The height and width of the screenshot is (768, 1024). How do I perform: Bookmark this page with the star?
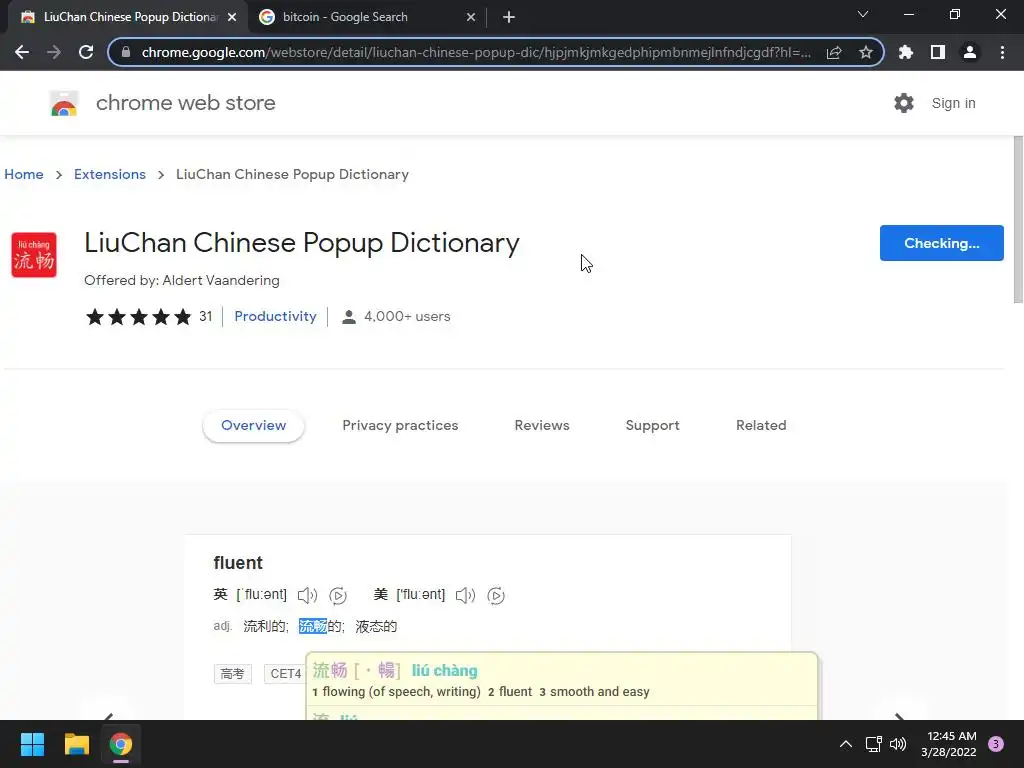(x=866, y=52)
